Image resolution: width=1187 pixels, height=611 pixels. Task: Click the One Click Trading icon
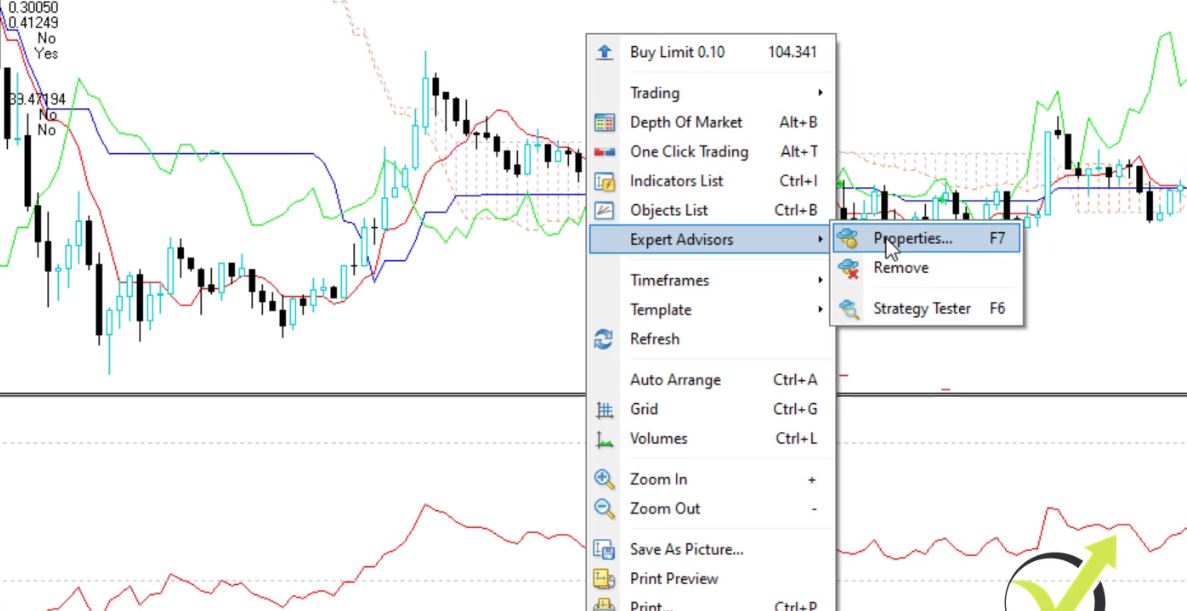click(604, 152)
